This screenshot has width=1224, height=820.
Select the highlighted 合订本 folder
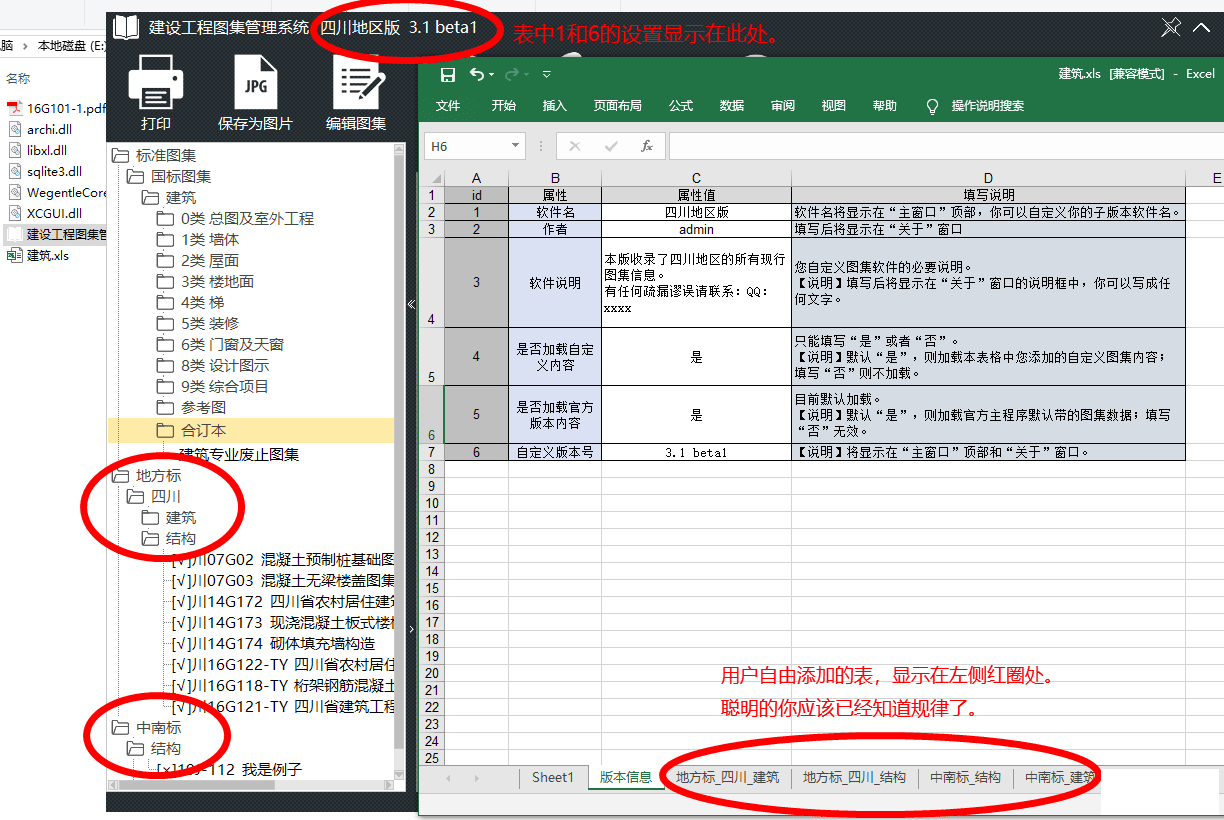pyautogui.click(x=251, y=430)
